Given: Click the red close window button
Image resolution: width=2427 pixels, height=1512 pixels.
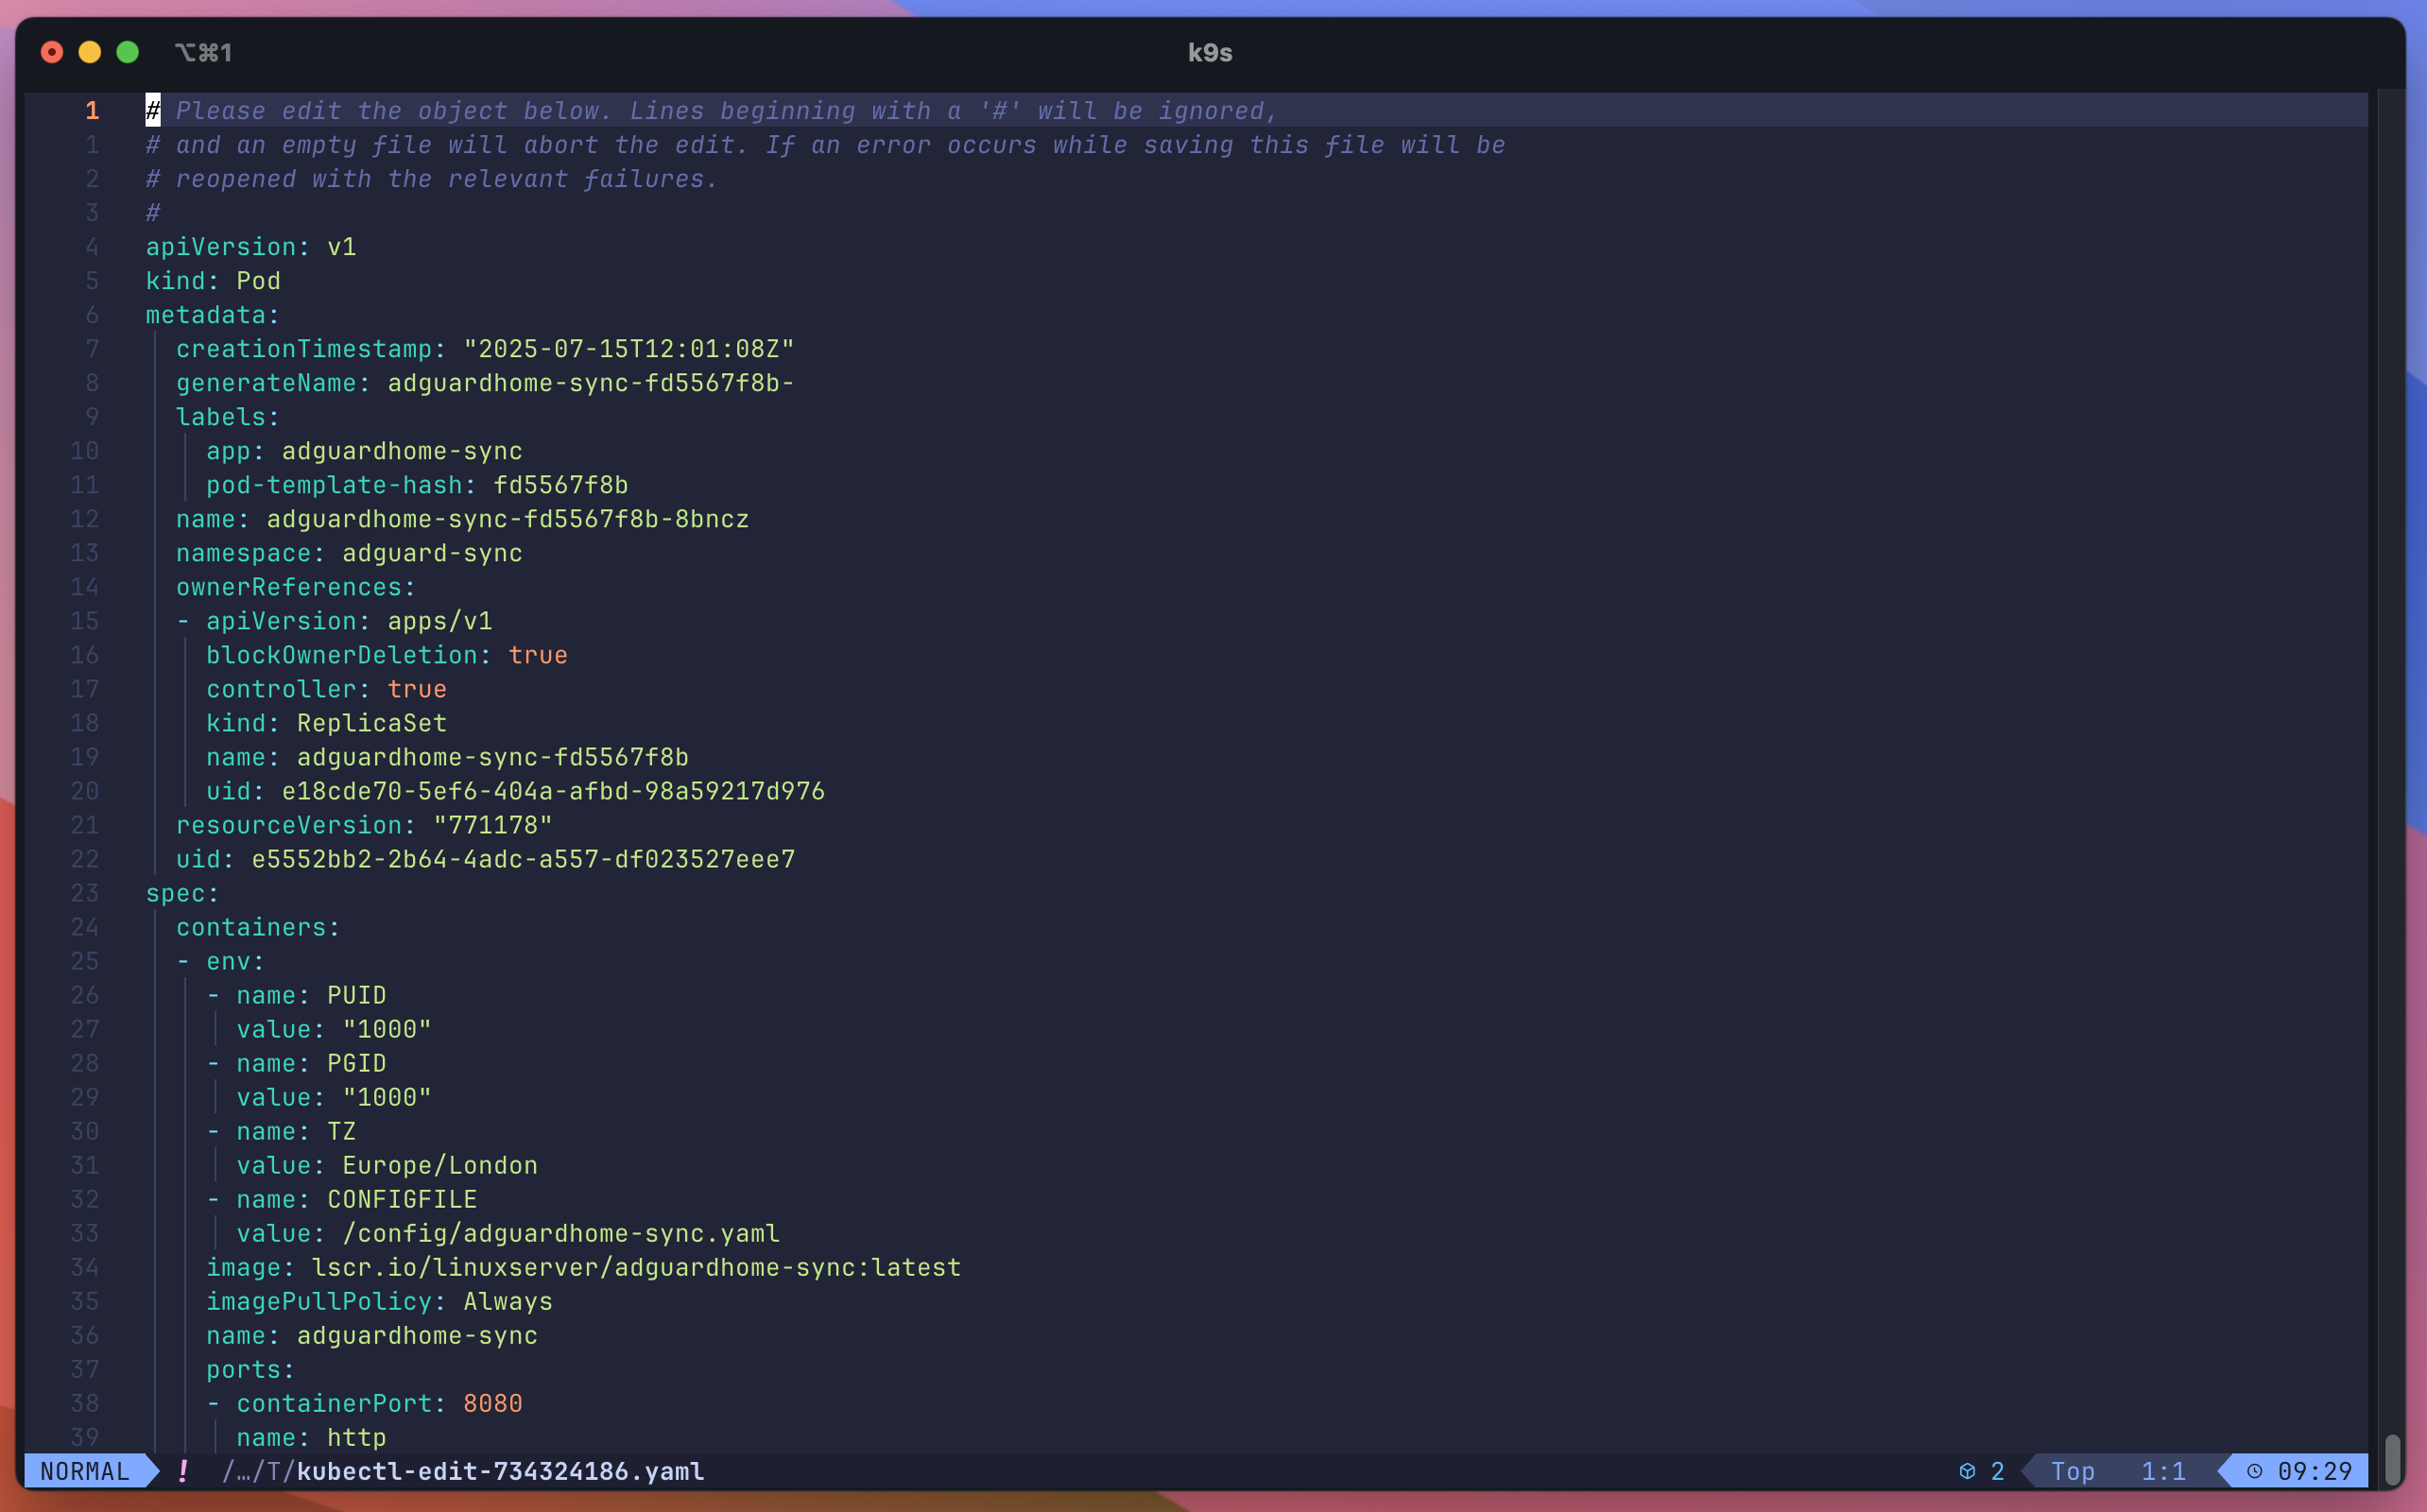Looking at the screenshot, I should tap(52, 52).
